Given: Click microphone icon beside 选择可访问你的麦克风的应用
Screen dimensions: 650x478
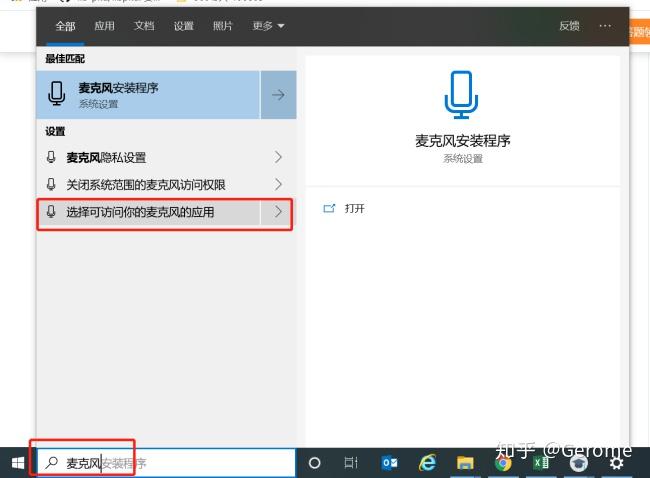Looking at the screenshot, I should 51,211.
